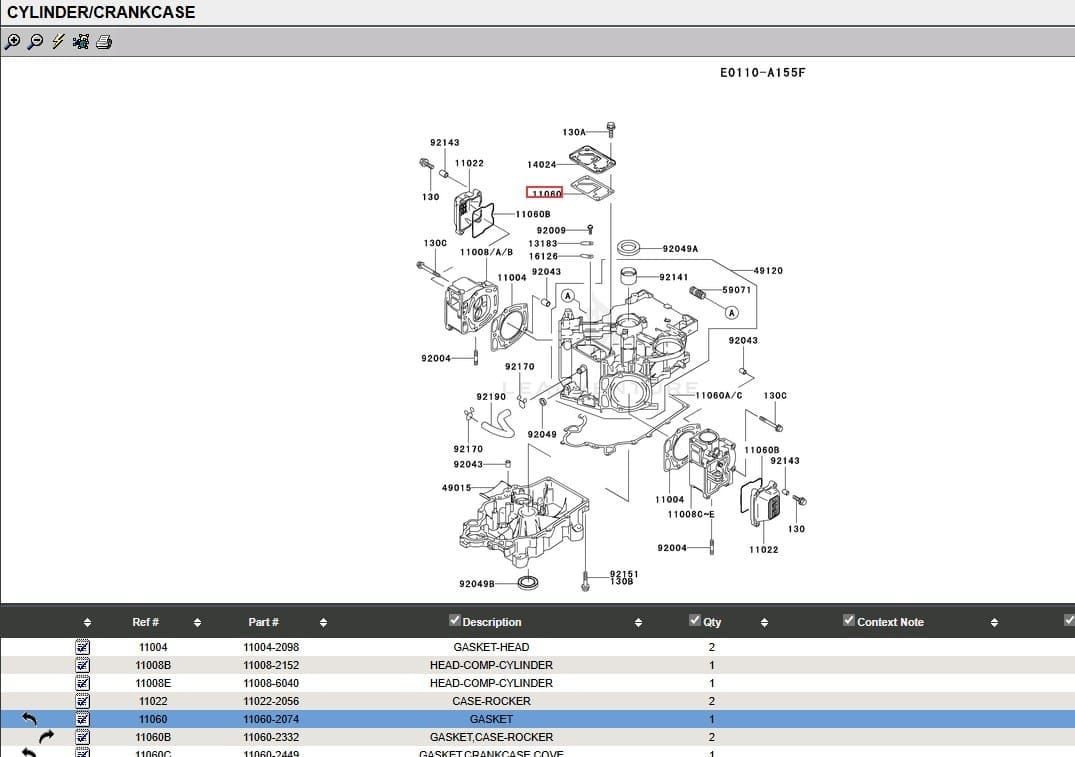Image resolution: width=1075 pixels, height=757 pixels.
Task: Click the edit icon beside 11060B
Action: 82,737
